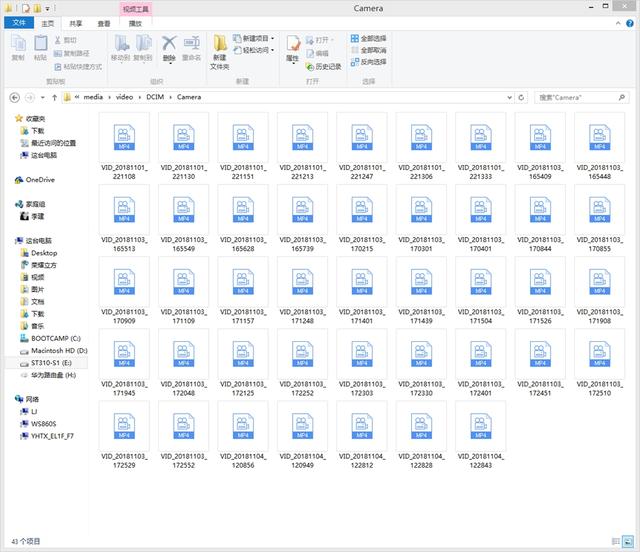Click the Forward navigation arrow

(30, 98)
